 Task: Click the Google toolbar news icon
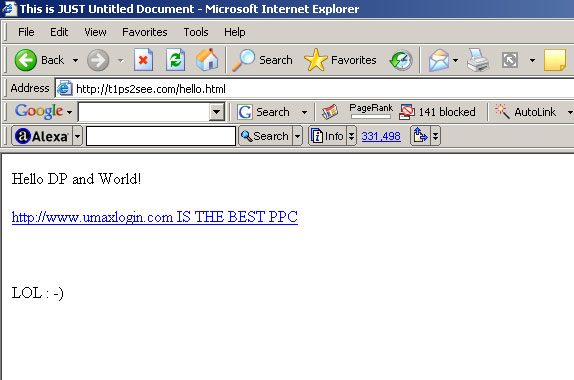(x=330, y=112)
